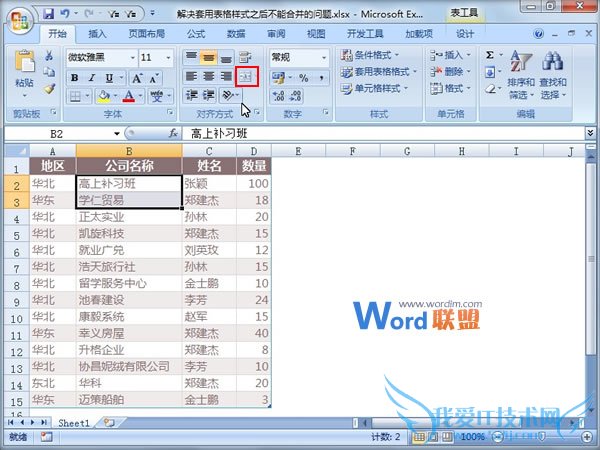Increase font size with large A
This screenshot has height=450, width=600.
tap(137, 79)
